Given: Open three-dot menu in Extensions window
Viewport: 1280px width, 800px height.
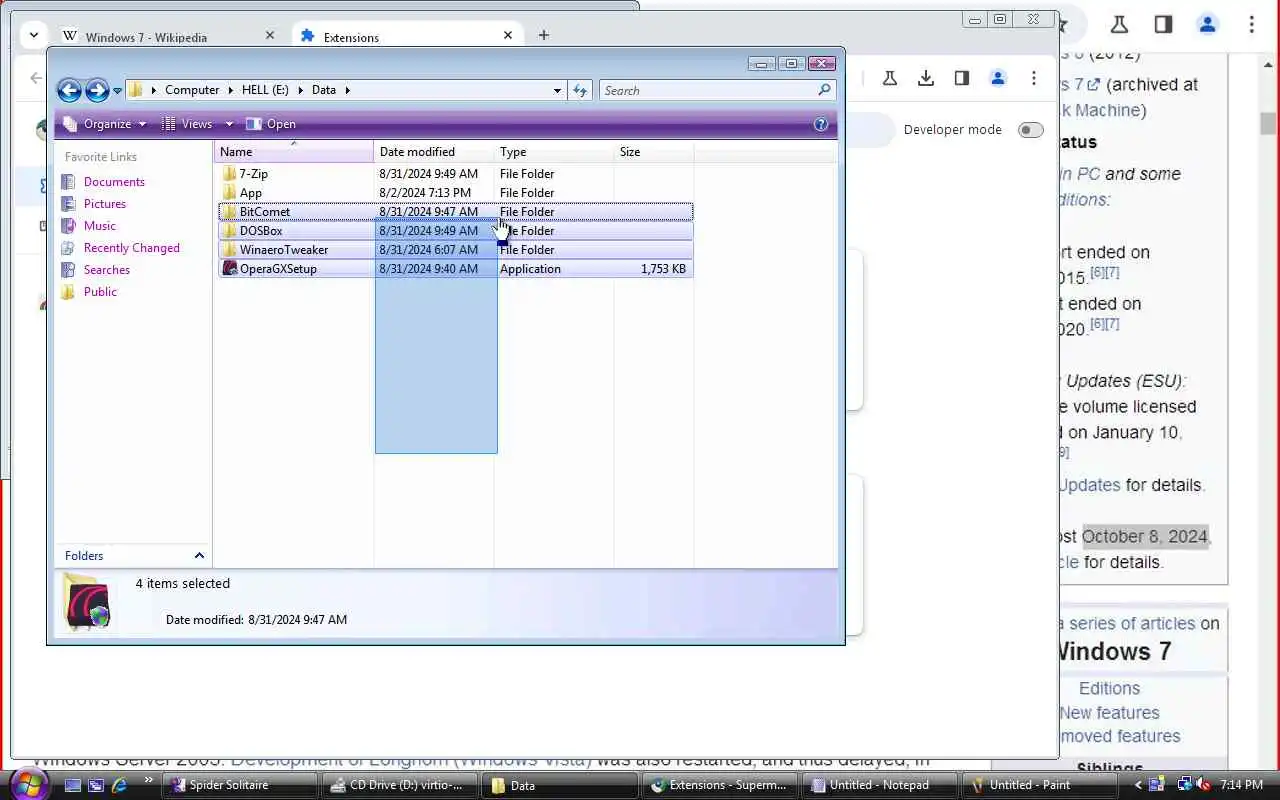Looking at the screenshot, I should click(x=1034, y=78).
